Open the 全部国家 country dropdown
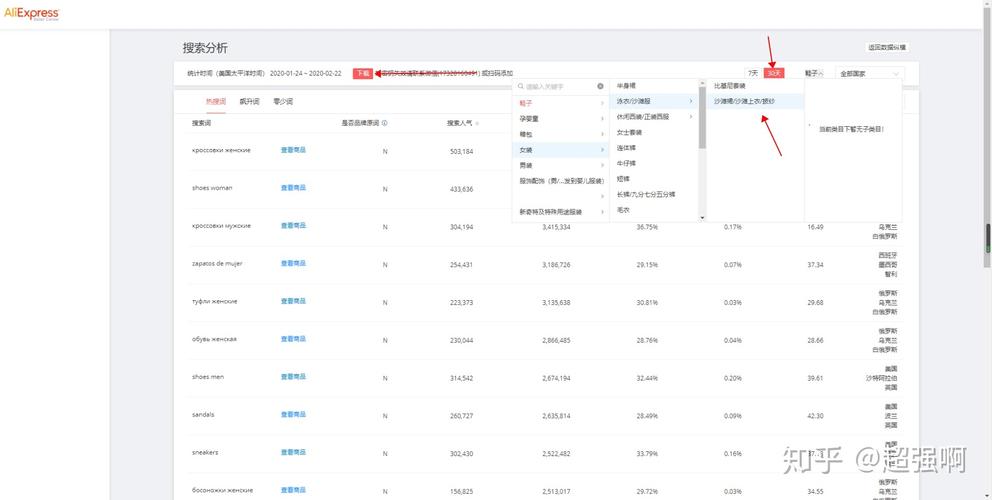Screen dimensions: 992x500 (x=870, y=73)
